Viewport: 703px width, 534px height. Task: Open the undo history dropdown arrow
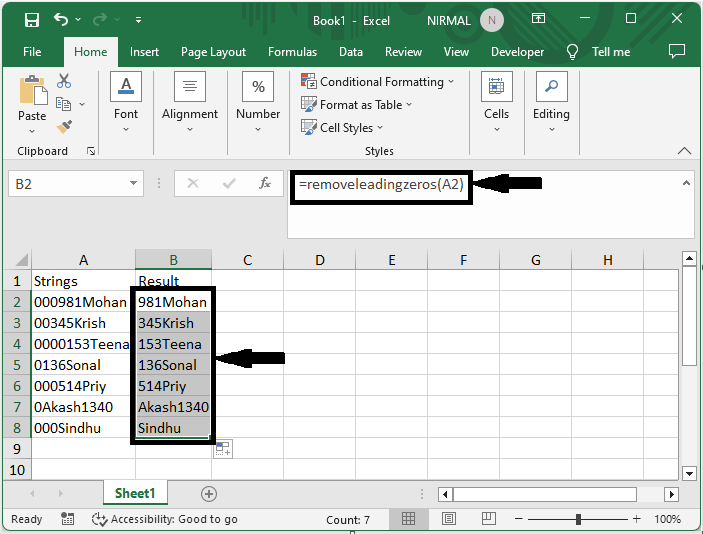78,19
